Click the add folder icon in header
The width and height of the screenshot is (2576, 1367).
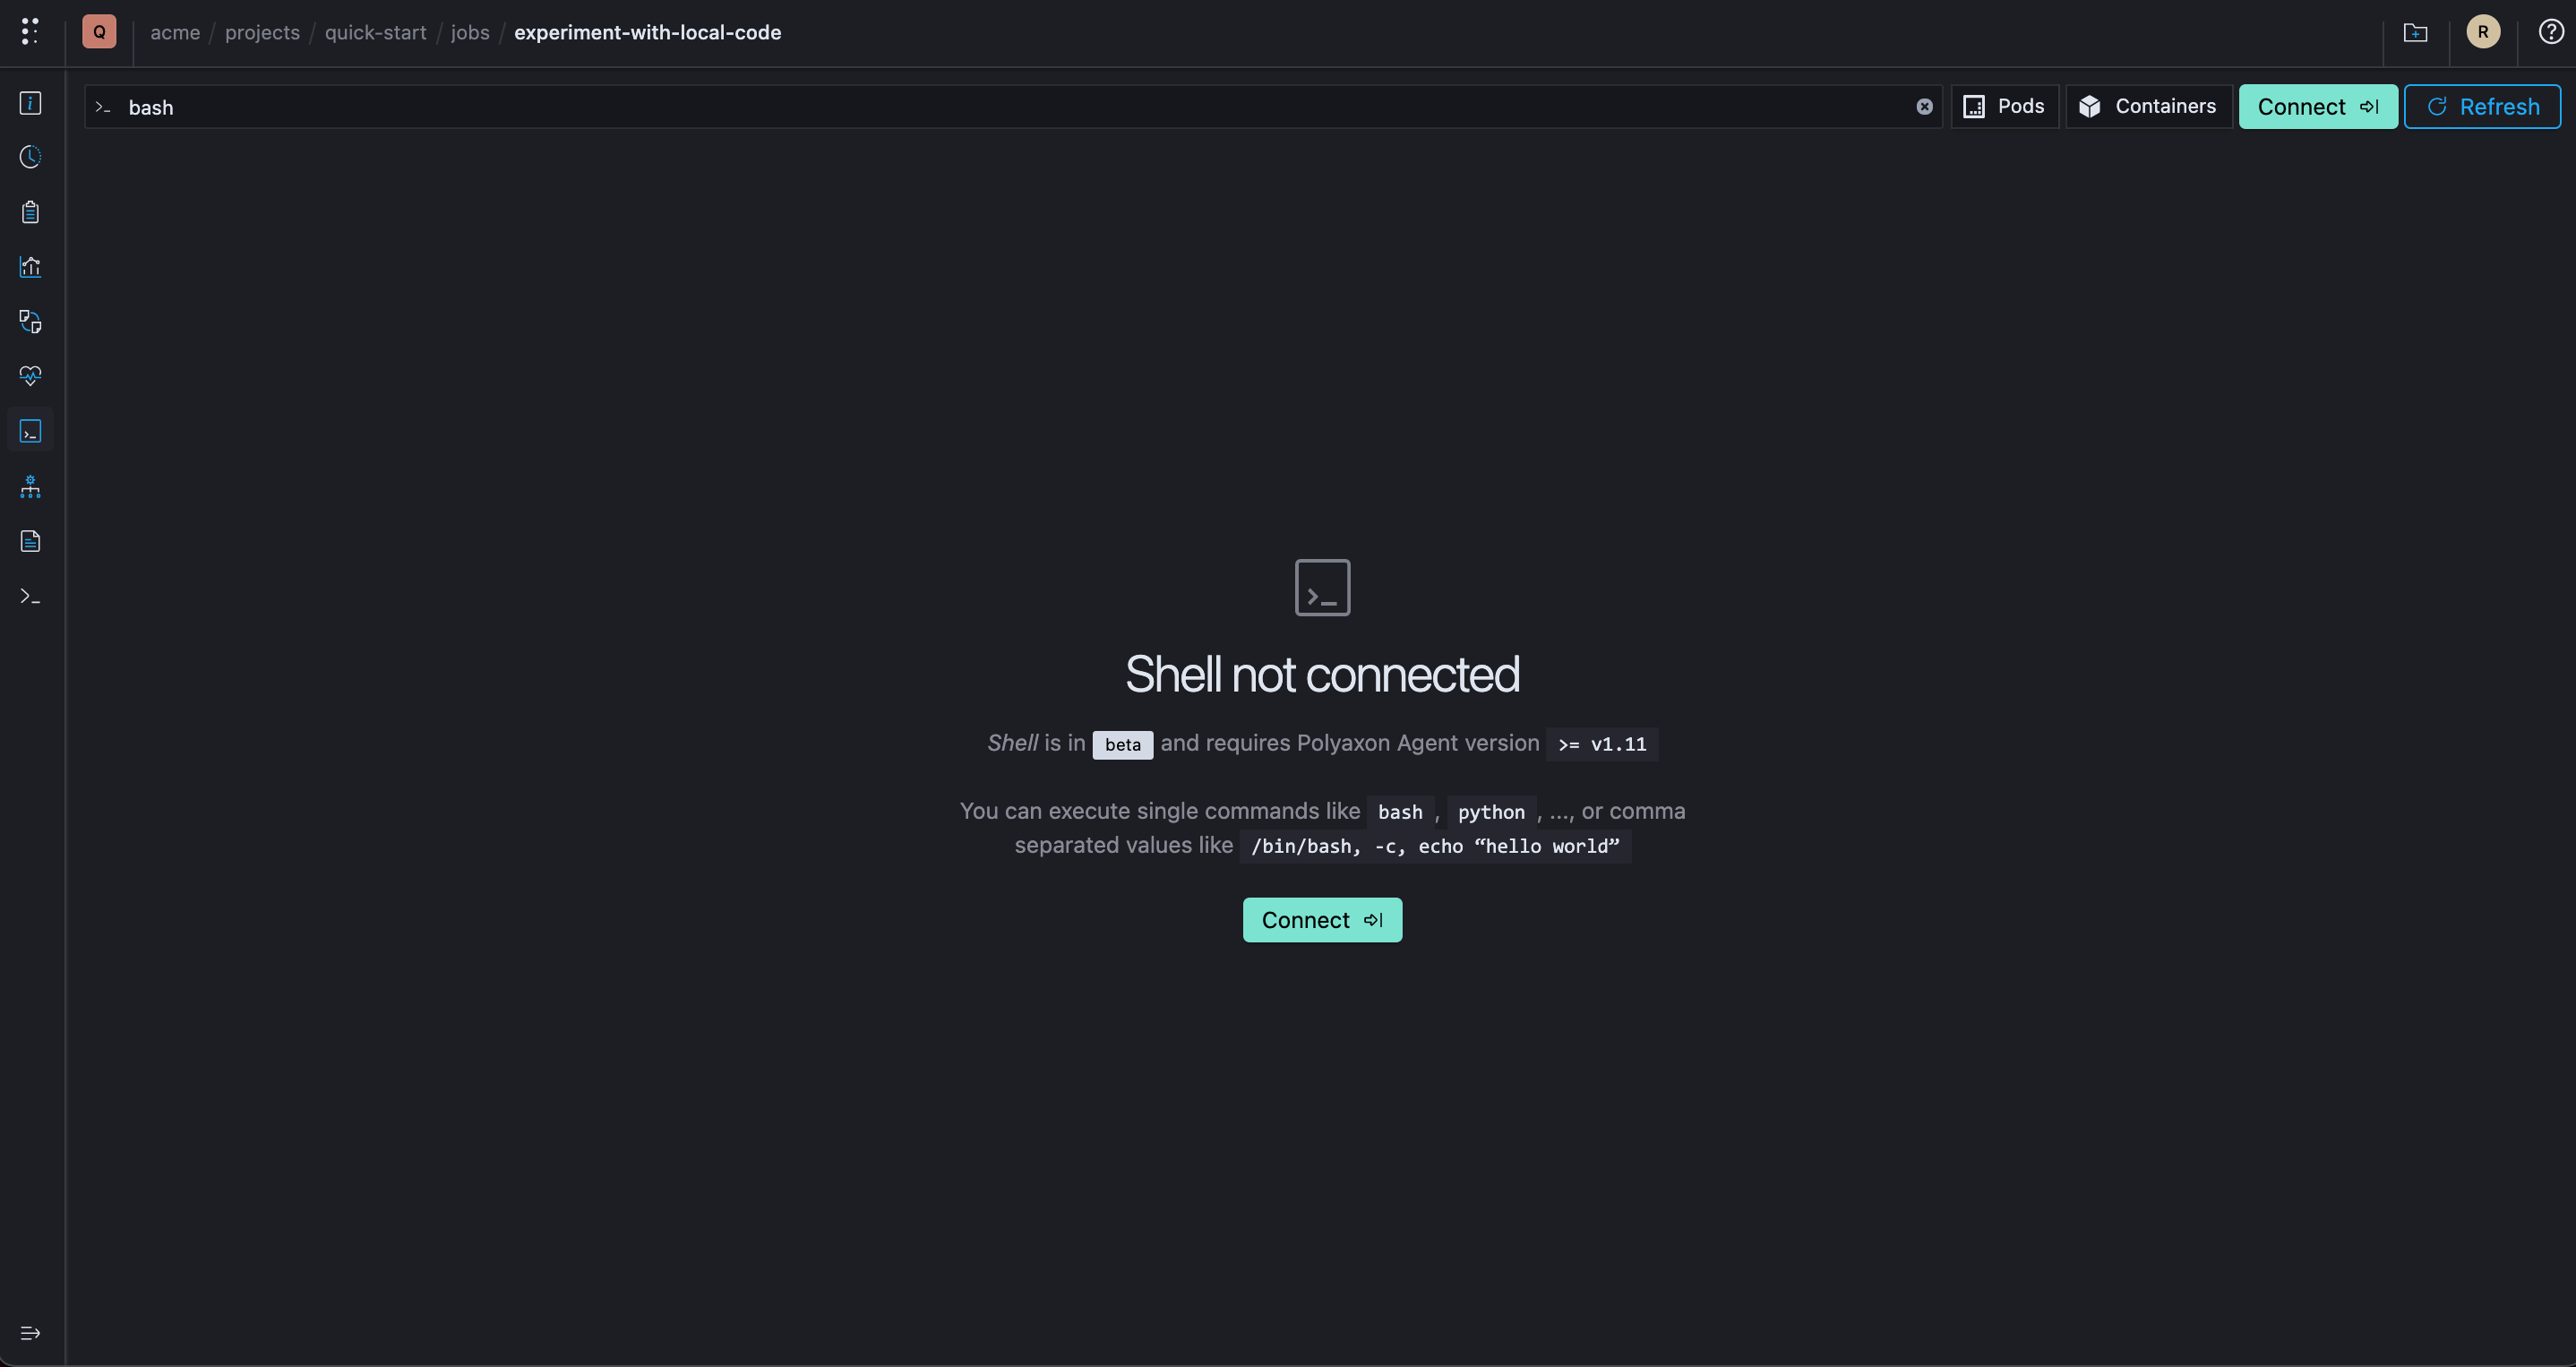[2415, 33]
